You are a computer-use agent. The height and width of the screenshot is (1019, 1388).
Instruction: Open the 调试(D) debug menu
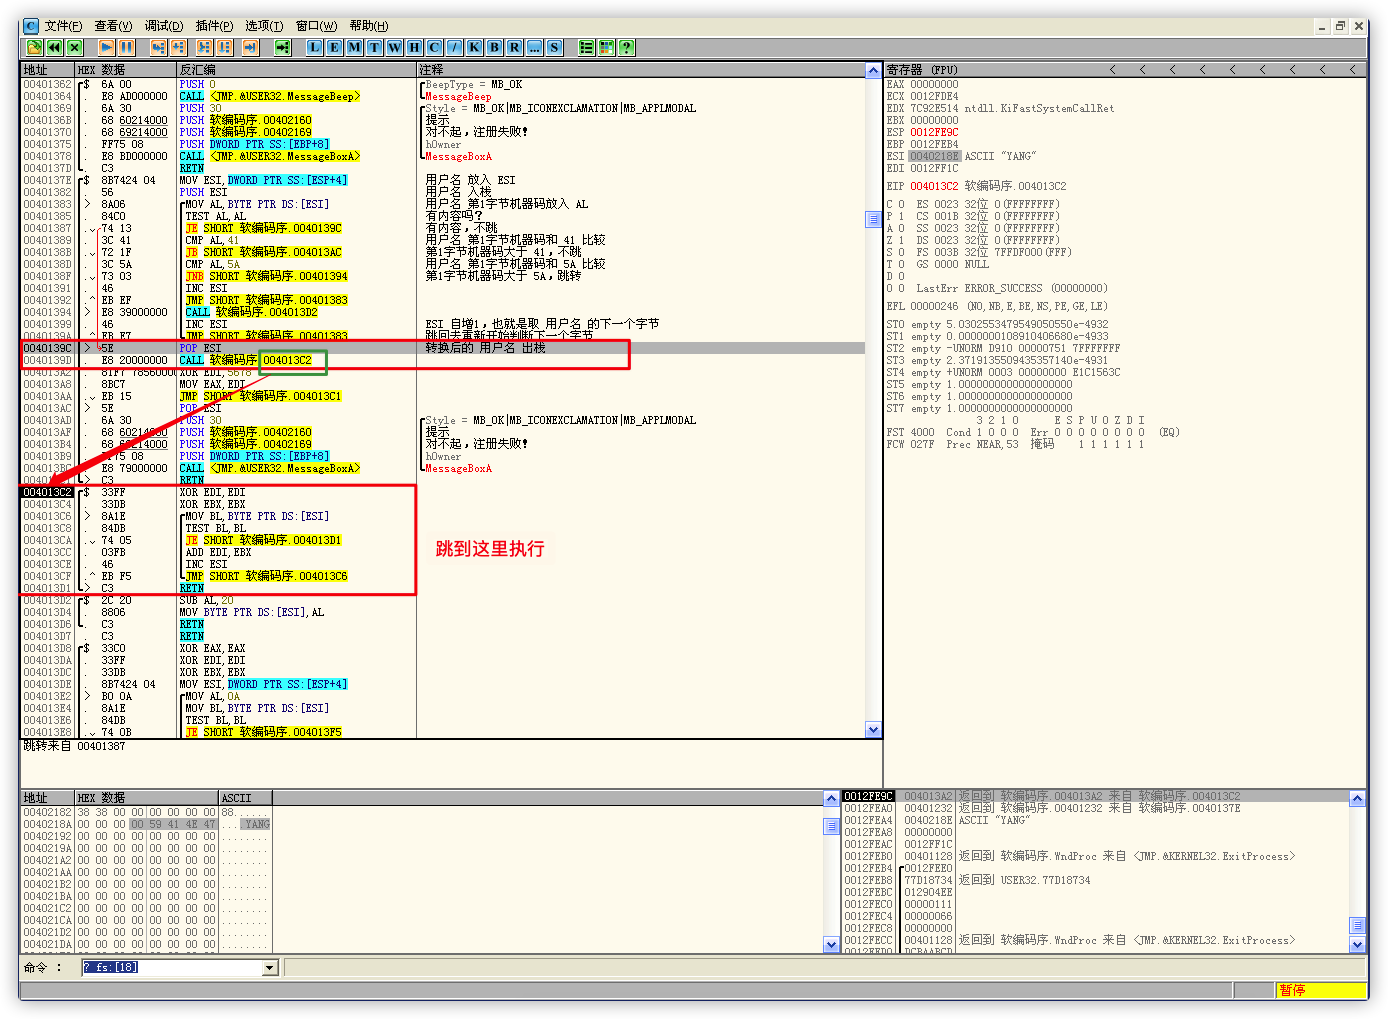(x=163, y=26)
